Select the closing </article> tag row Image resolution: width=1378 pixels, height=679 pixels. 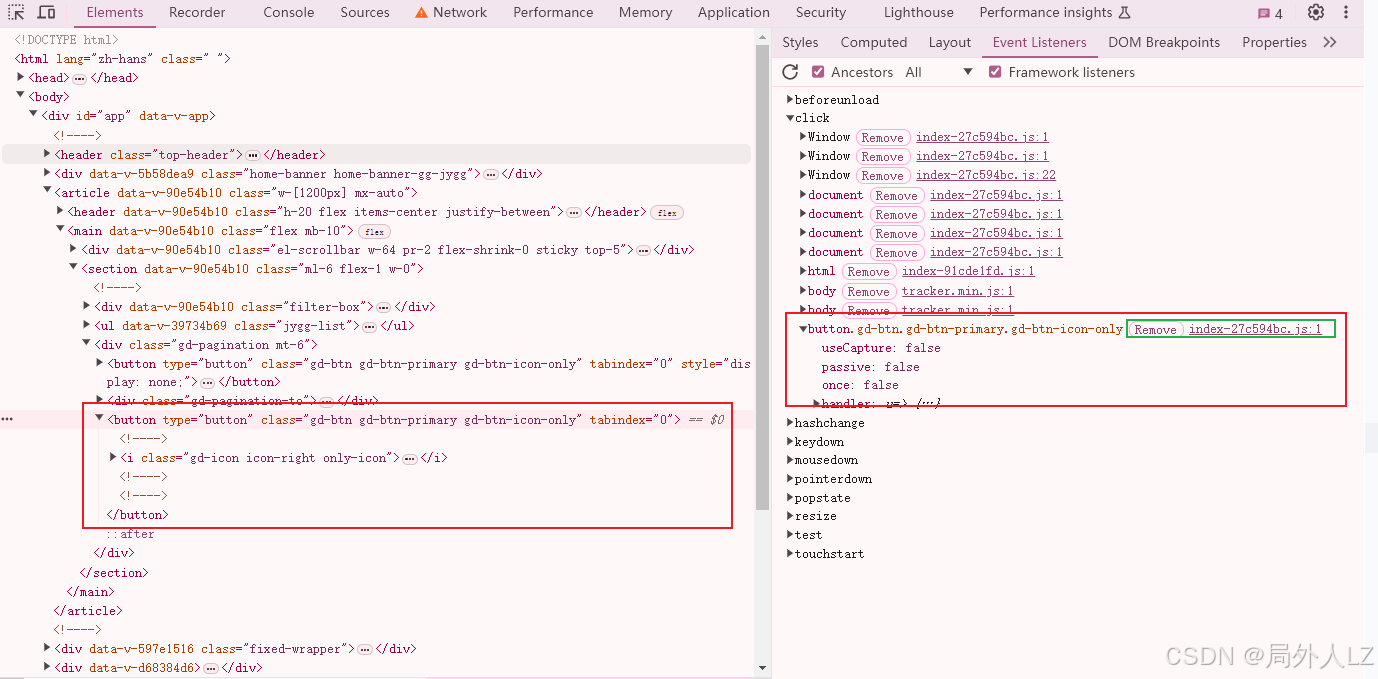pyautogui.click(x=88, y=611)
